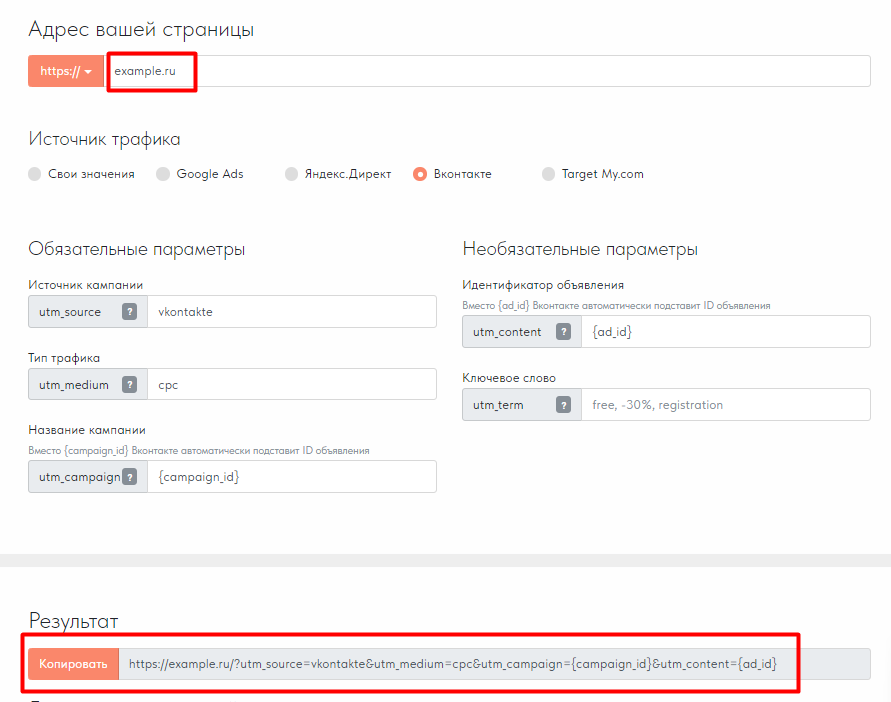Select the Вконтакте radio button
Viewport: 891px width, 702px height.
coord(421,174)
